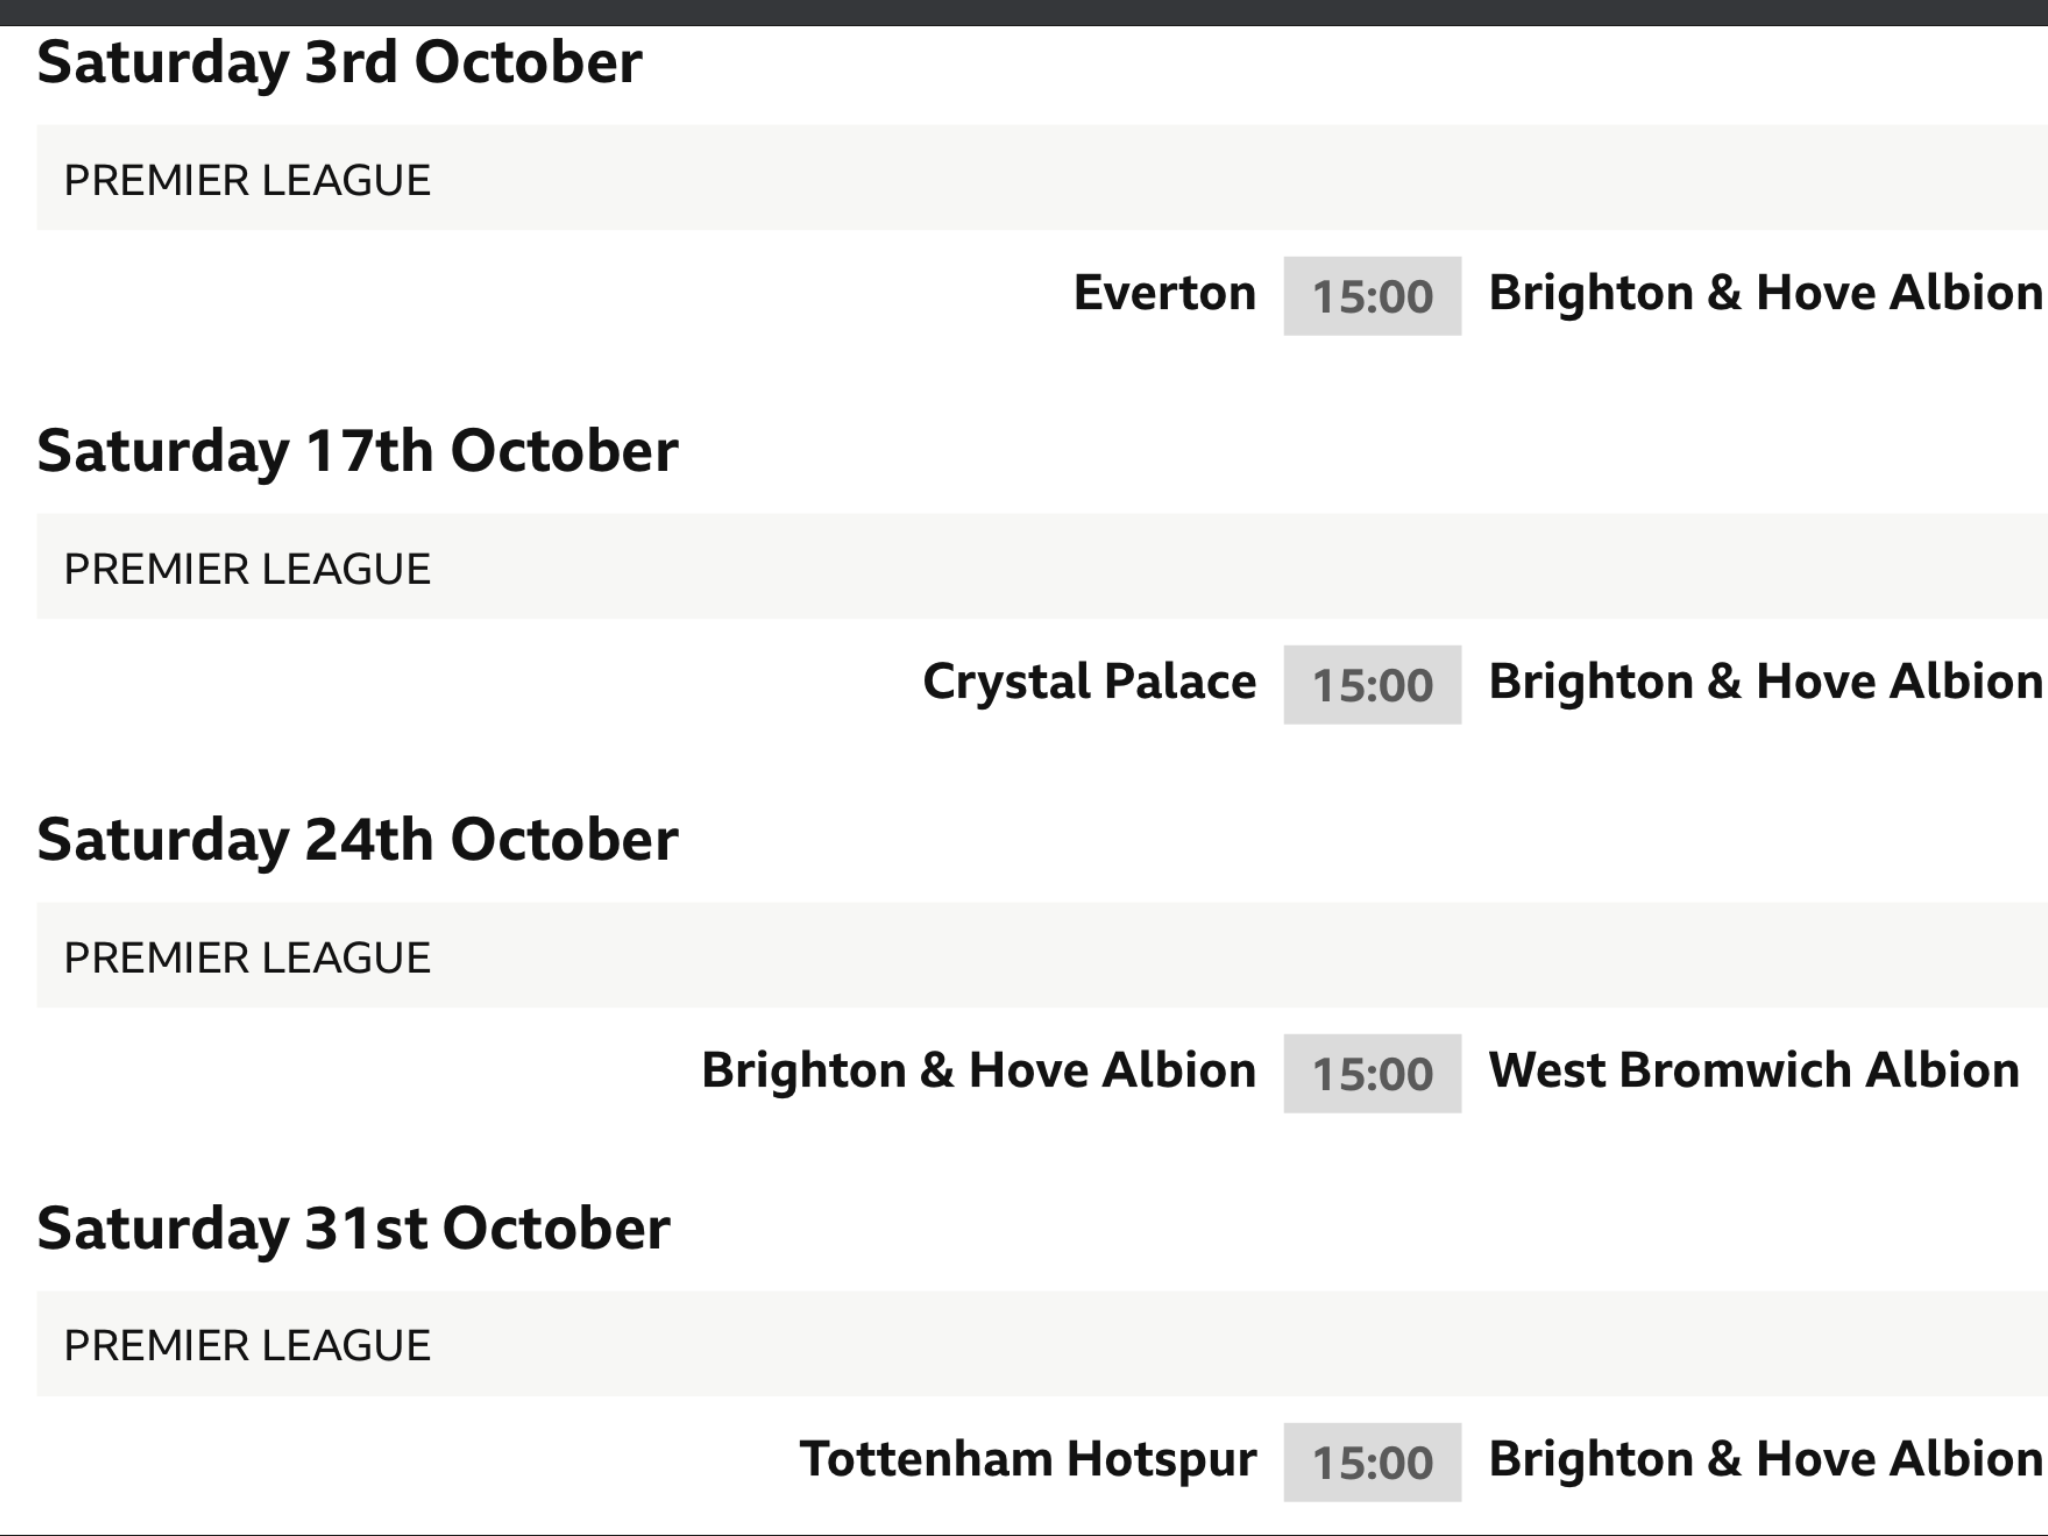This screenshot has height=1536, width=2048.
Task: Select Premier League header under 31st October
Action: 1042,1344
